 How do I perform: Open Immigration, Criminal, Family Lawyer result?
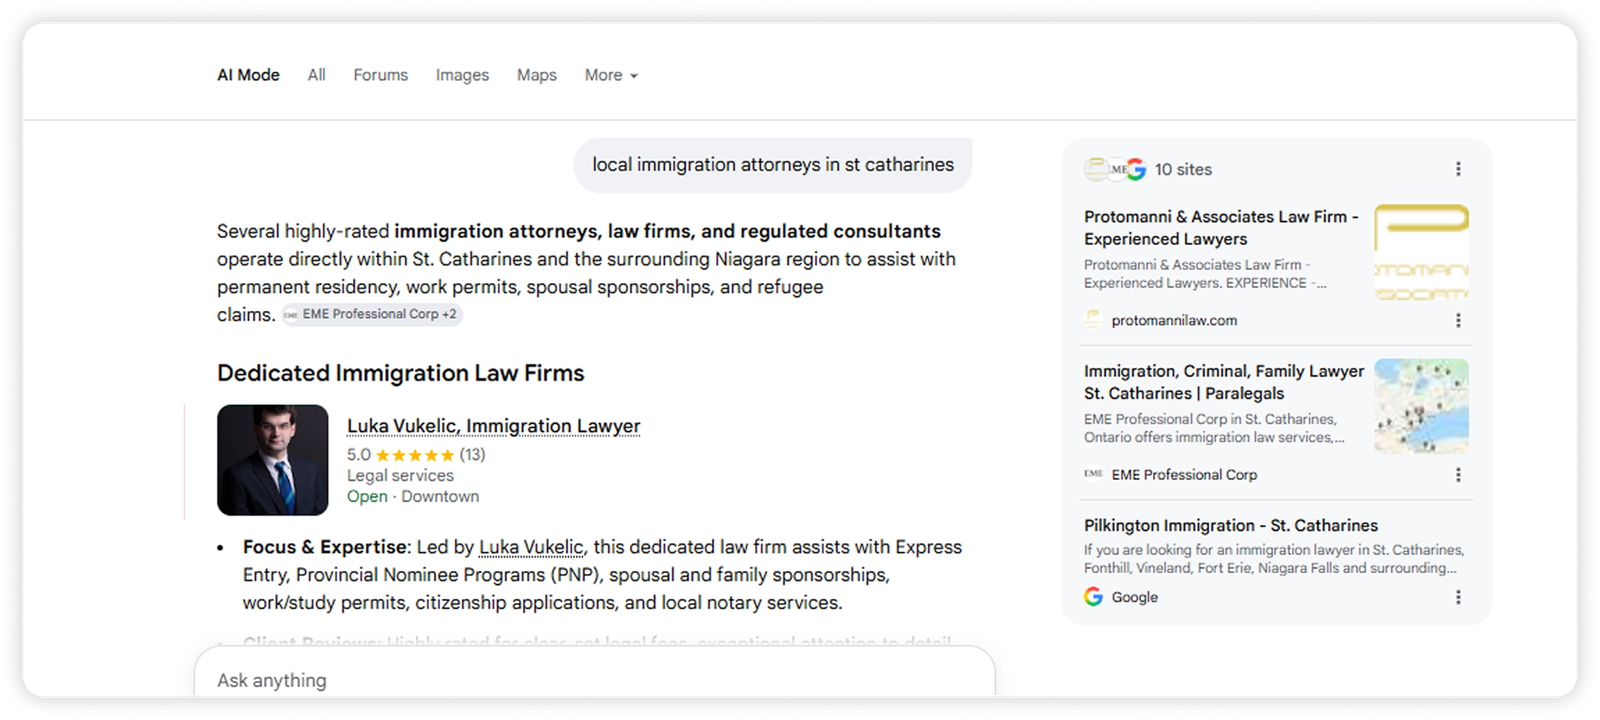[x=1224, y=382]
